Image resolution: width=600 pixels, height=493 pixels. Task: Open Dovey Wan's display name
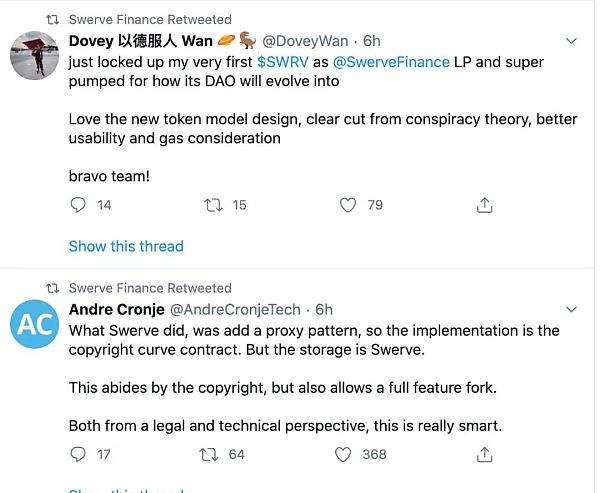click(140, 41)
